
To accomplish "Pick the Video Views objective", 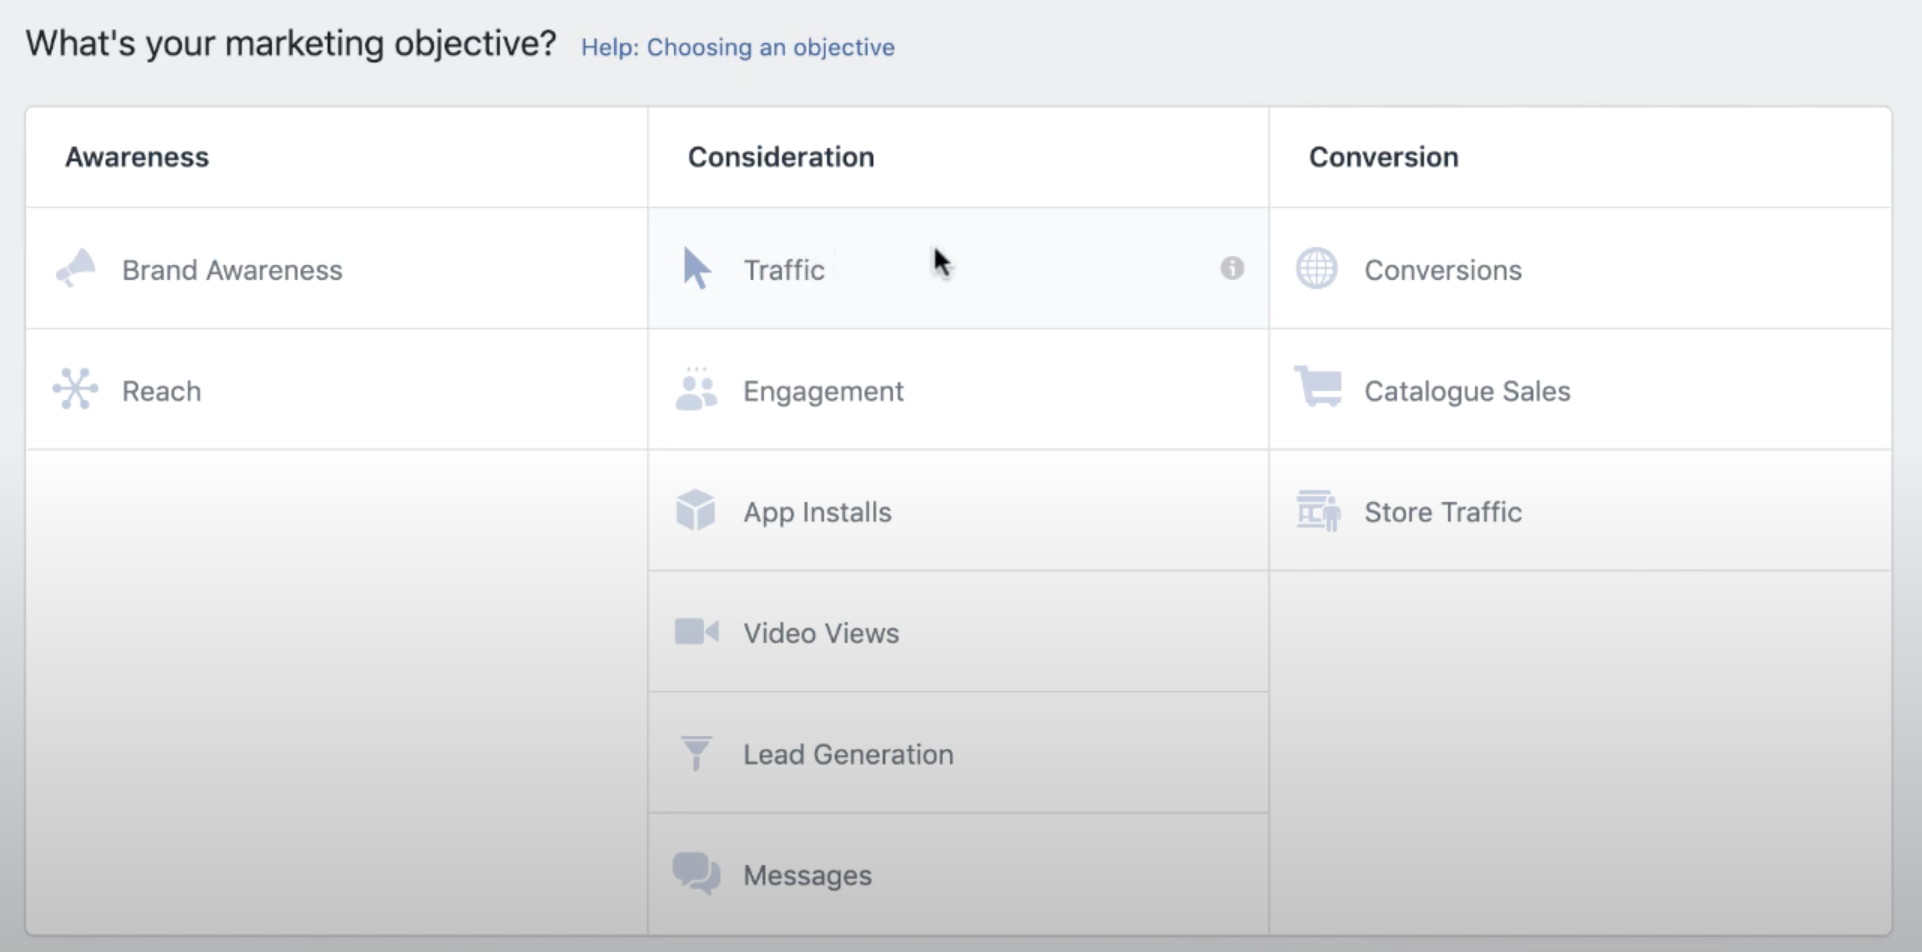I will [958, 632].
